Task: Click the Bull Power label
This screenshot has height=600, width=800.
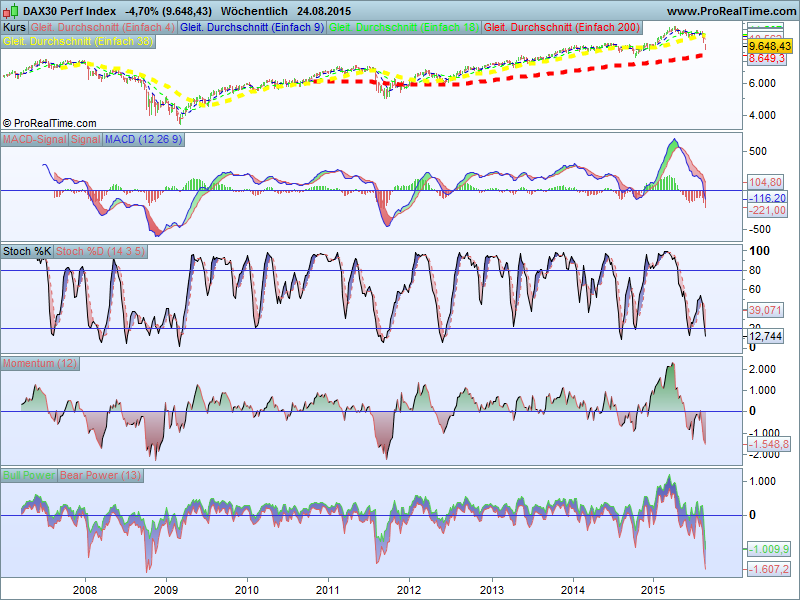Action: [x=29, y=475]
